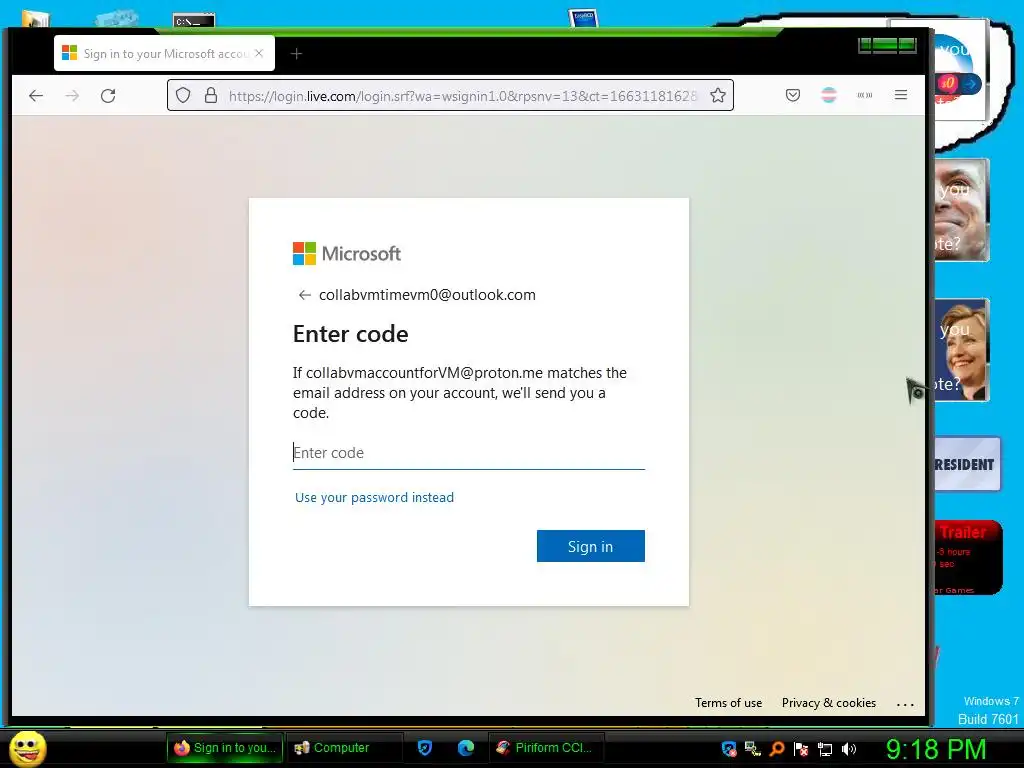Click the email collabvmtimevm0@outlook.com text
The width and height of the screenshot is (1024, 768).
(x=427, y=295)
